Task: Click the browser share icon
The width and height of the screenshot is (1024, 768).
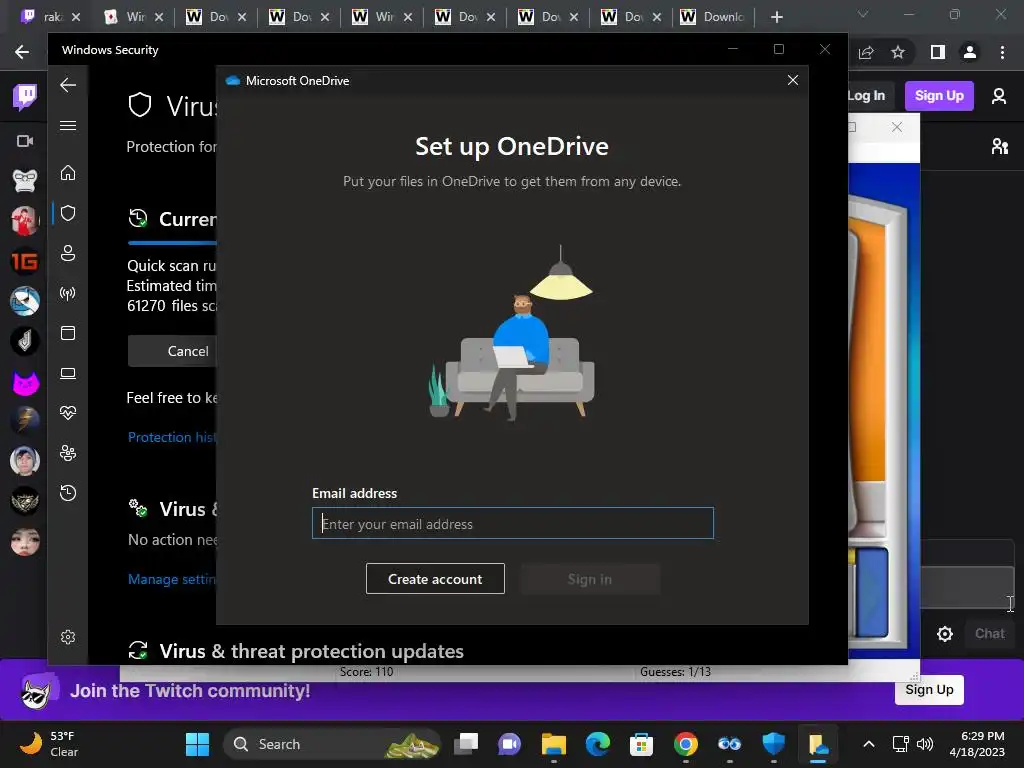Action: 866,52
